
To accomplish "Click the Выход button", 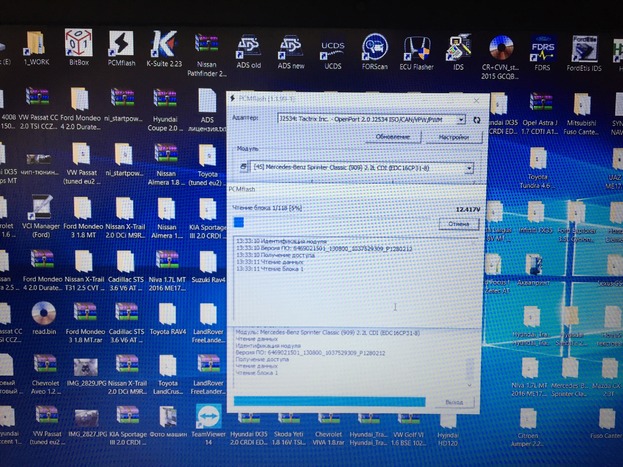I will point(453,400).
